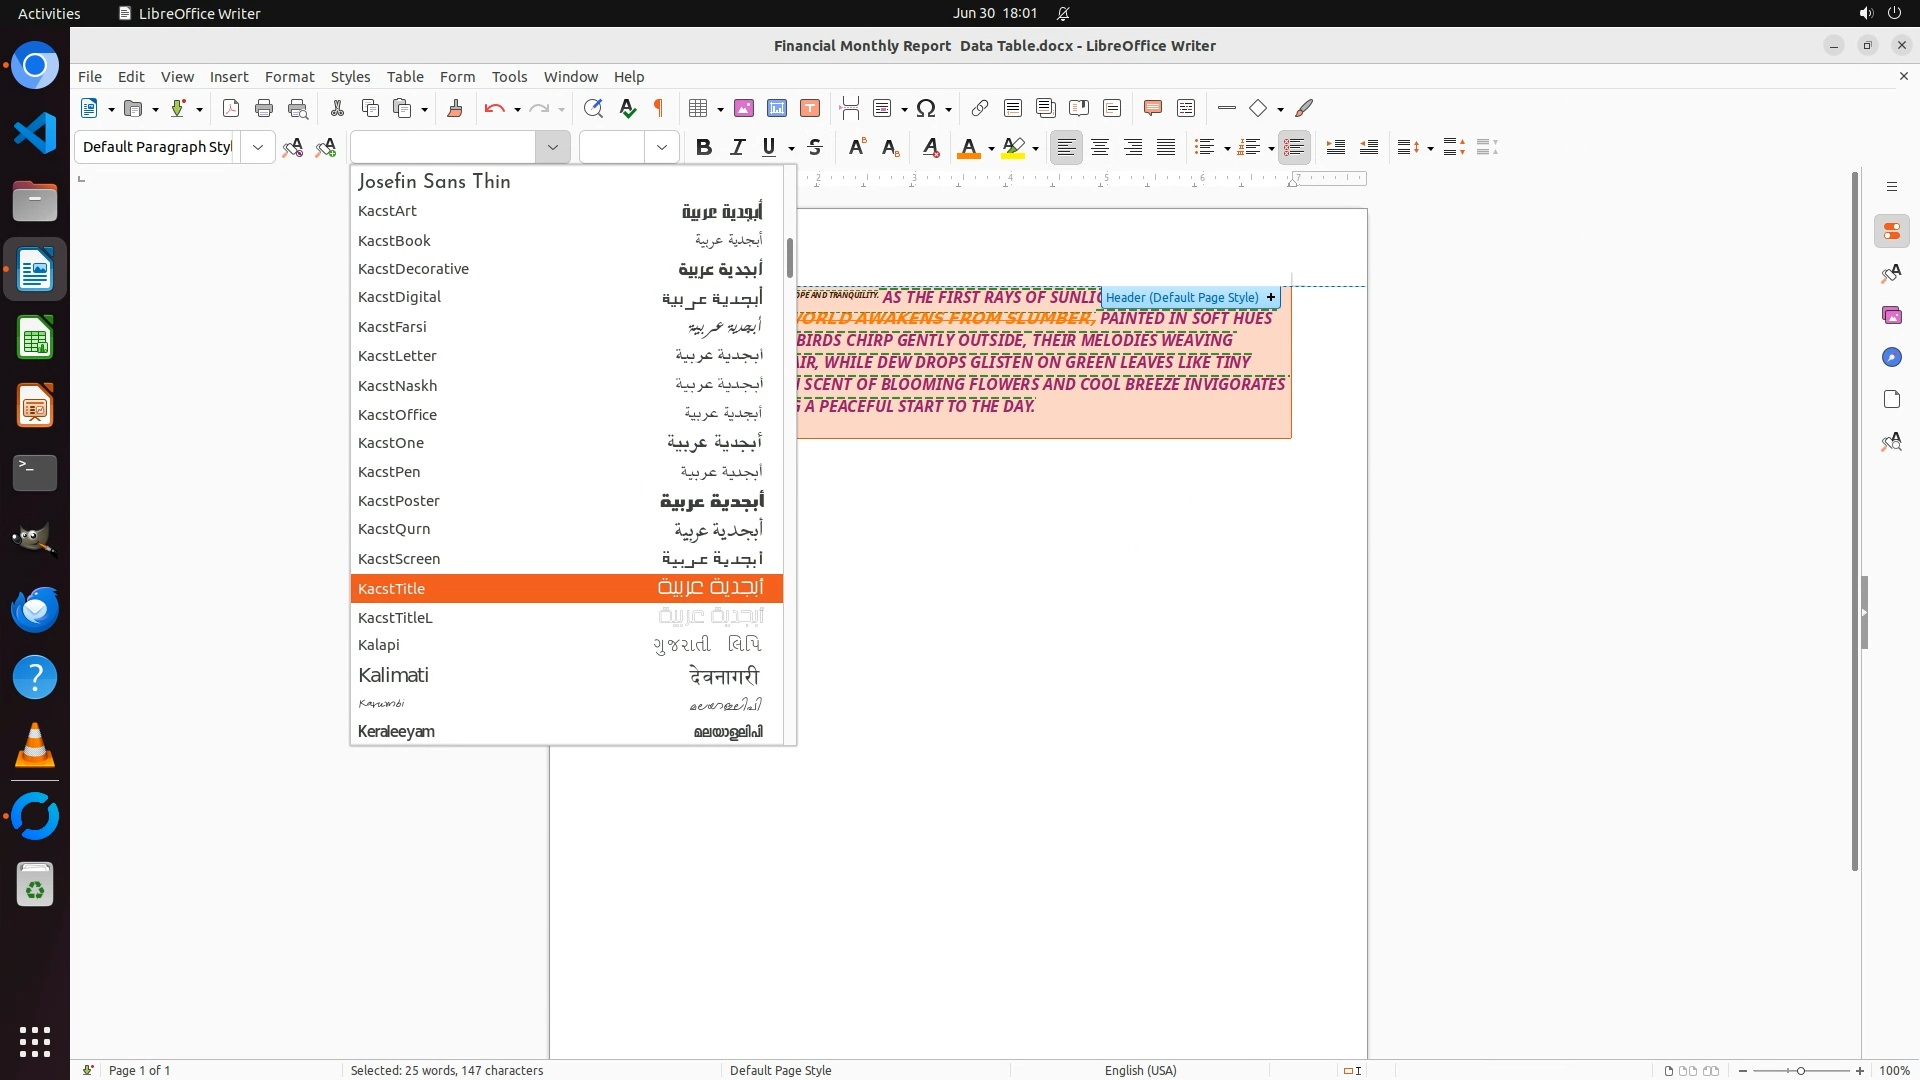This screenshot has width=1920, height=1080.
Task: Click the Insert Hyperlink icon
Action: [980, 108]
